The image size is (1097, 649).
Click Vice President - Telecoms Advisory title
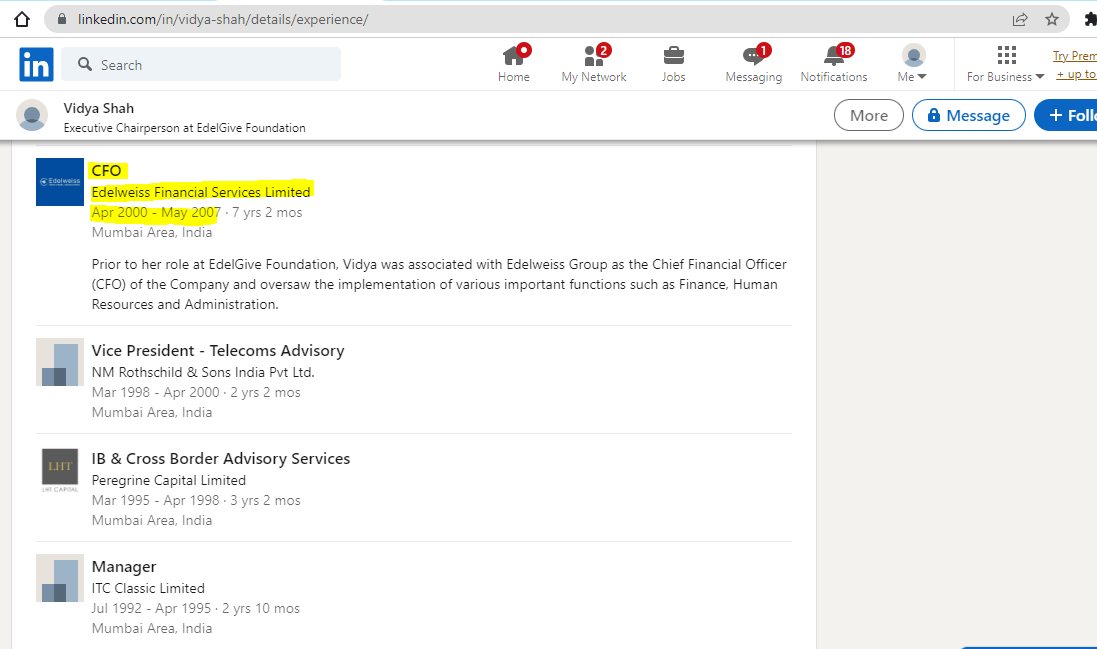tap(218, 350)
